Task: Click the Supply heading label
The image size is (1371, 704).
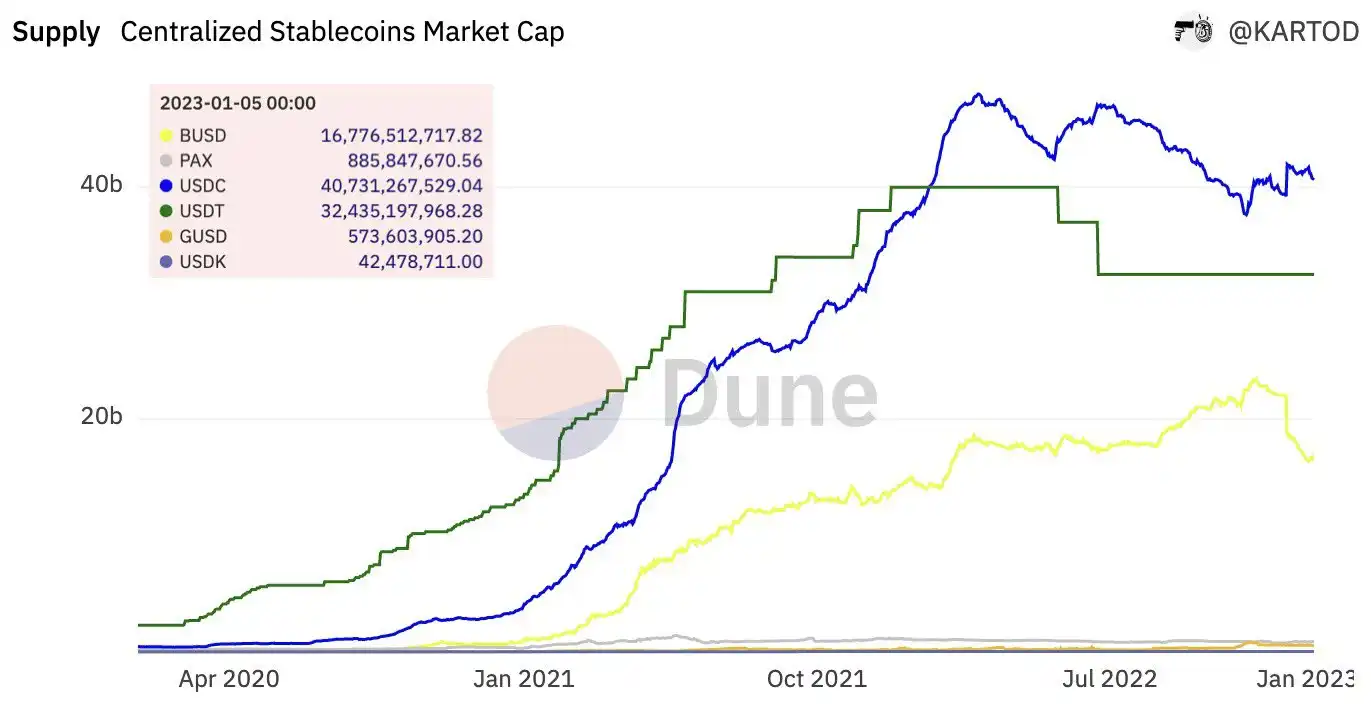Action: [x=56, y=32]
